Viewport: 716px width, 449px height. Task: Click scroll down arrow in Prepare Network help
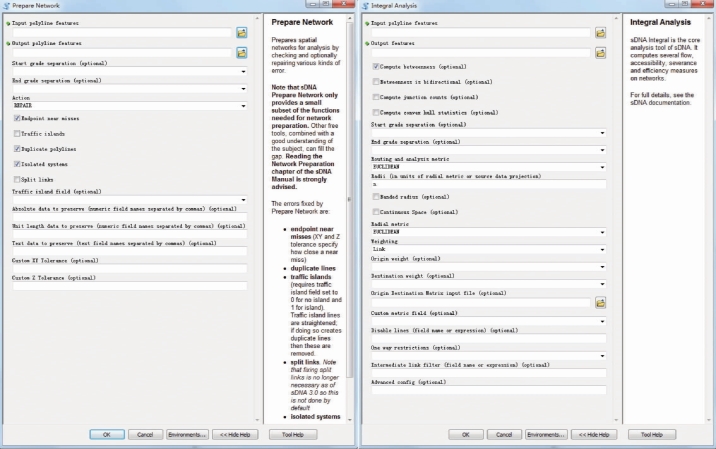[x=350, y=420]
